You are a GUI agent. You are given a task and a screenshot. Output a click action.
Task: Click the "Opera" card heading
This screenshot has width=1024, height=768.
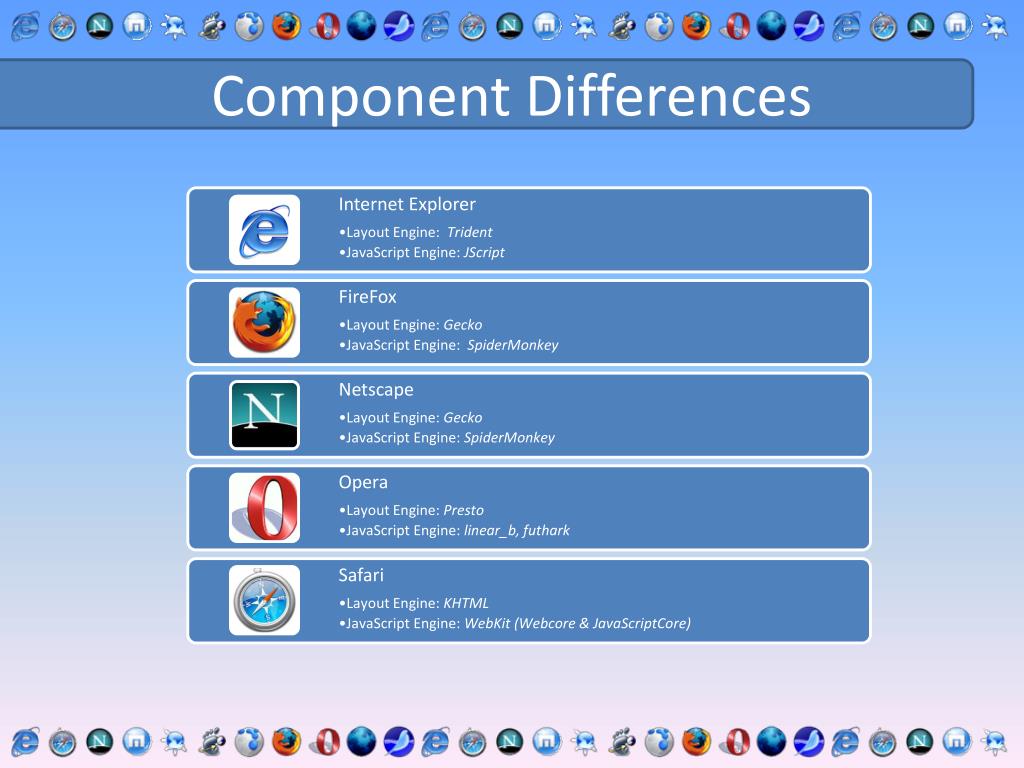click(x=363, y=483)
